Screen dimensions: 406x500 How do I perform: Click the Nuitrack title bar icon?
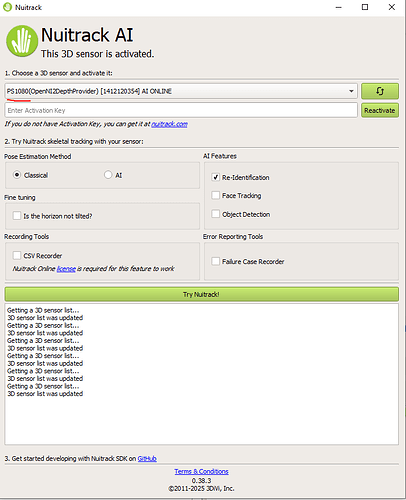7,7
